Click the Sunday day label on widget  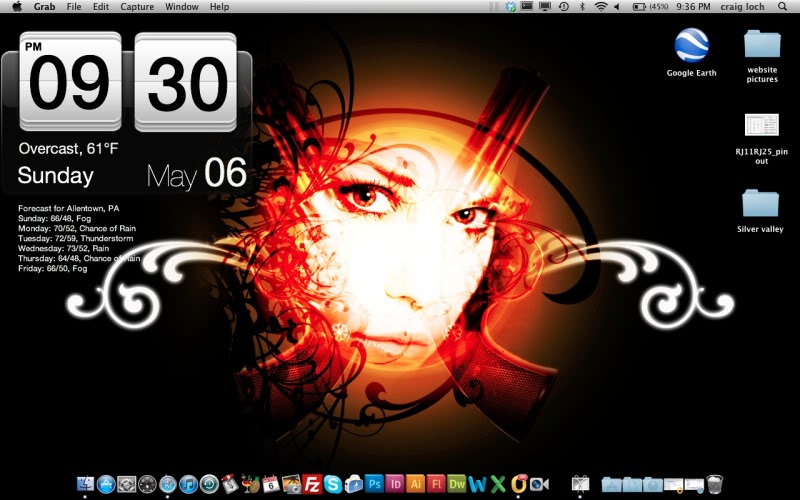(56, 176)
